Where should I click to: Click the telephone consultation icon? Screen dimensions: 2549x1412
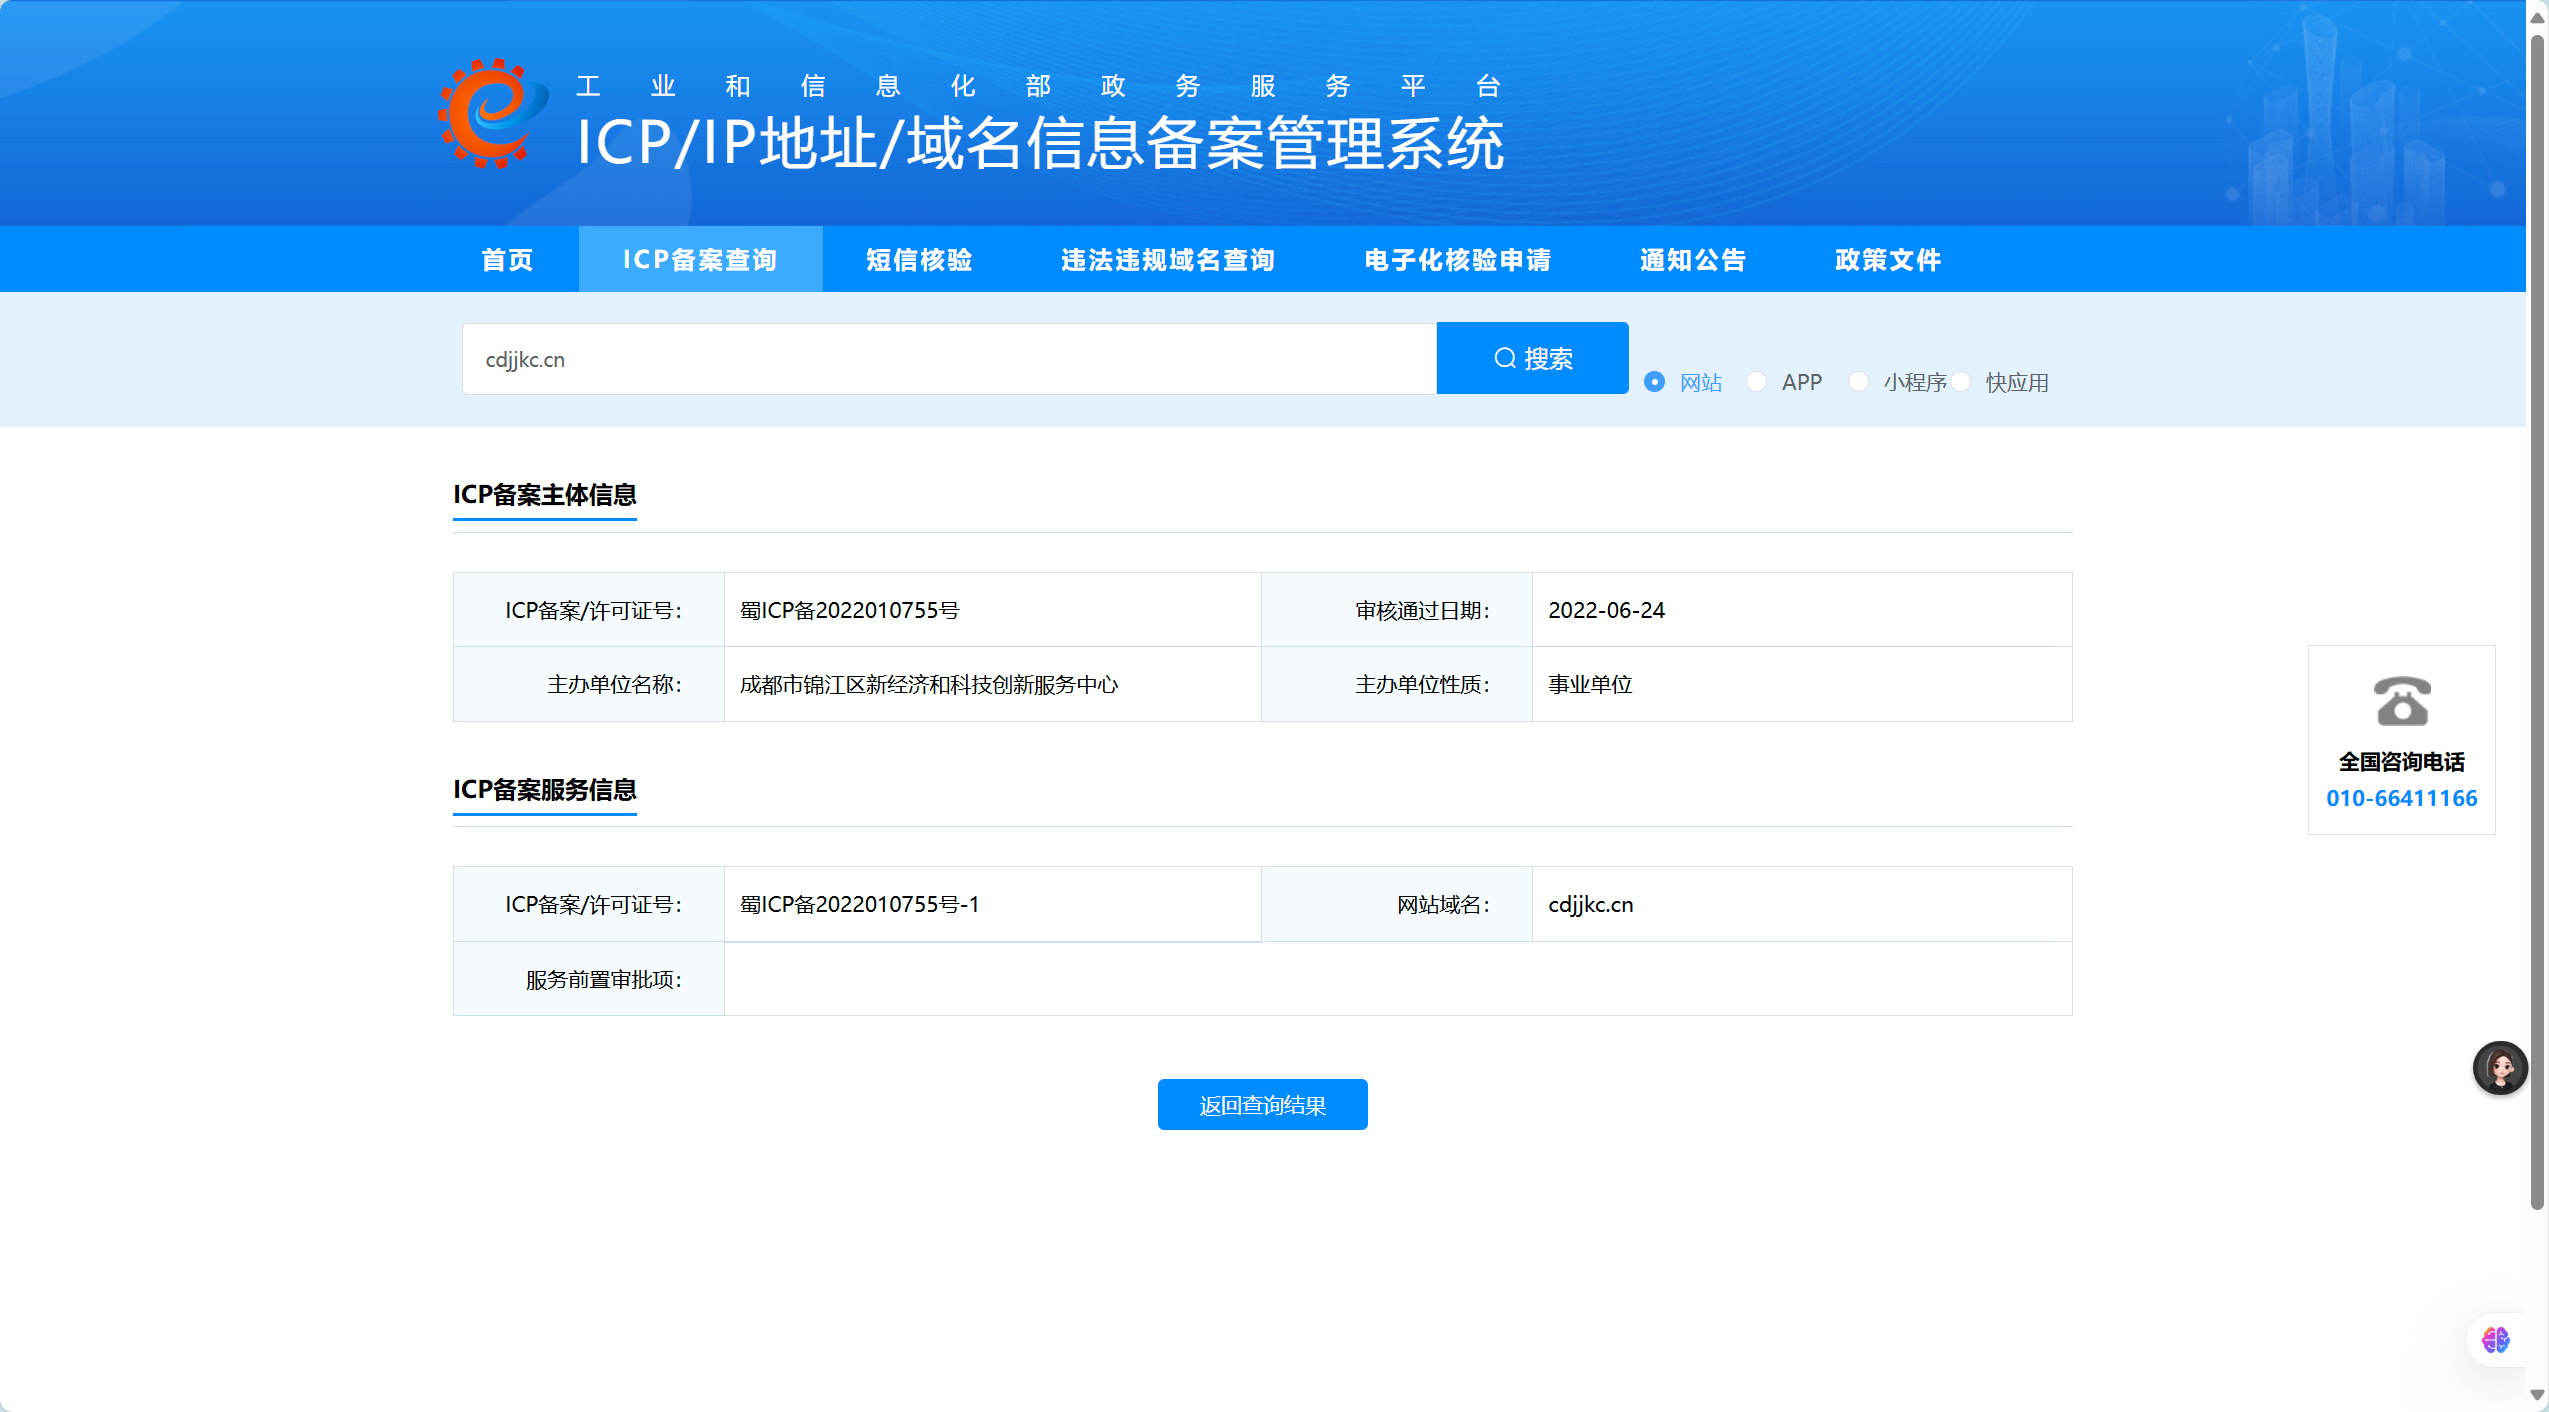coord(2401,701)
